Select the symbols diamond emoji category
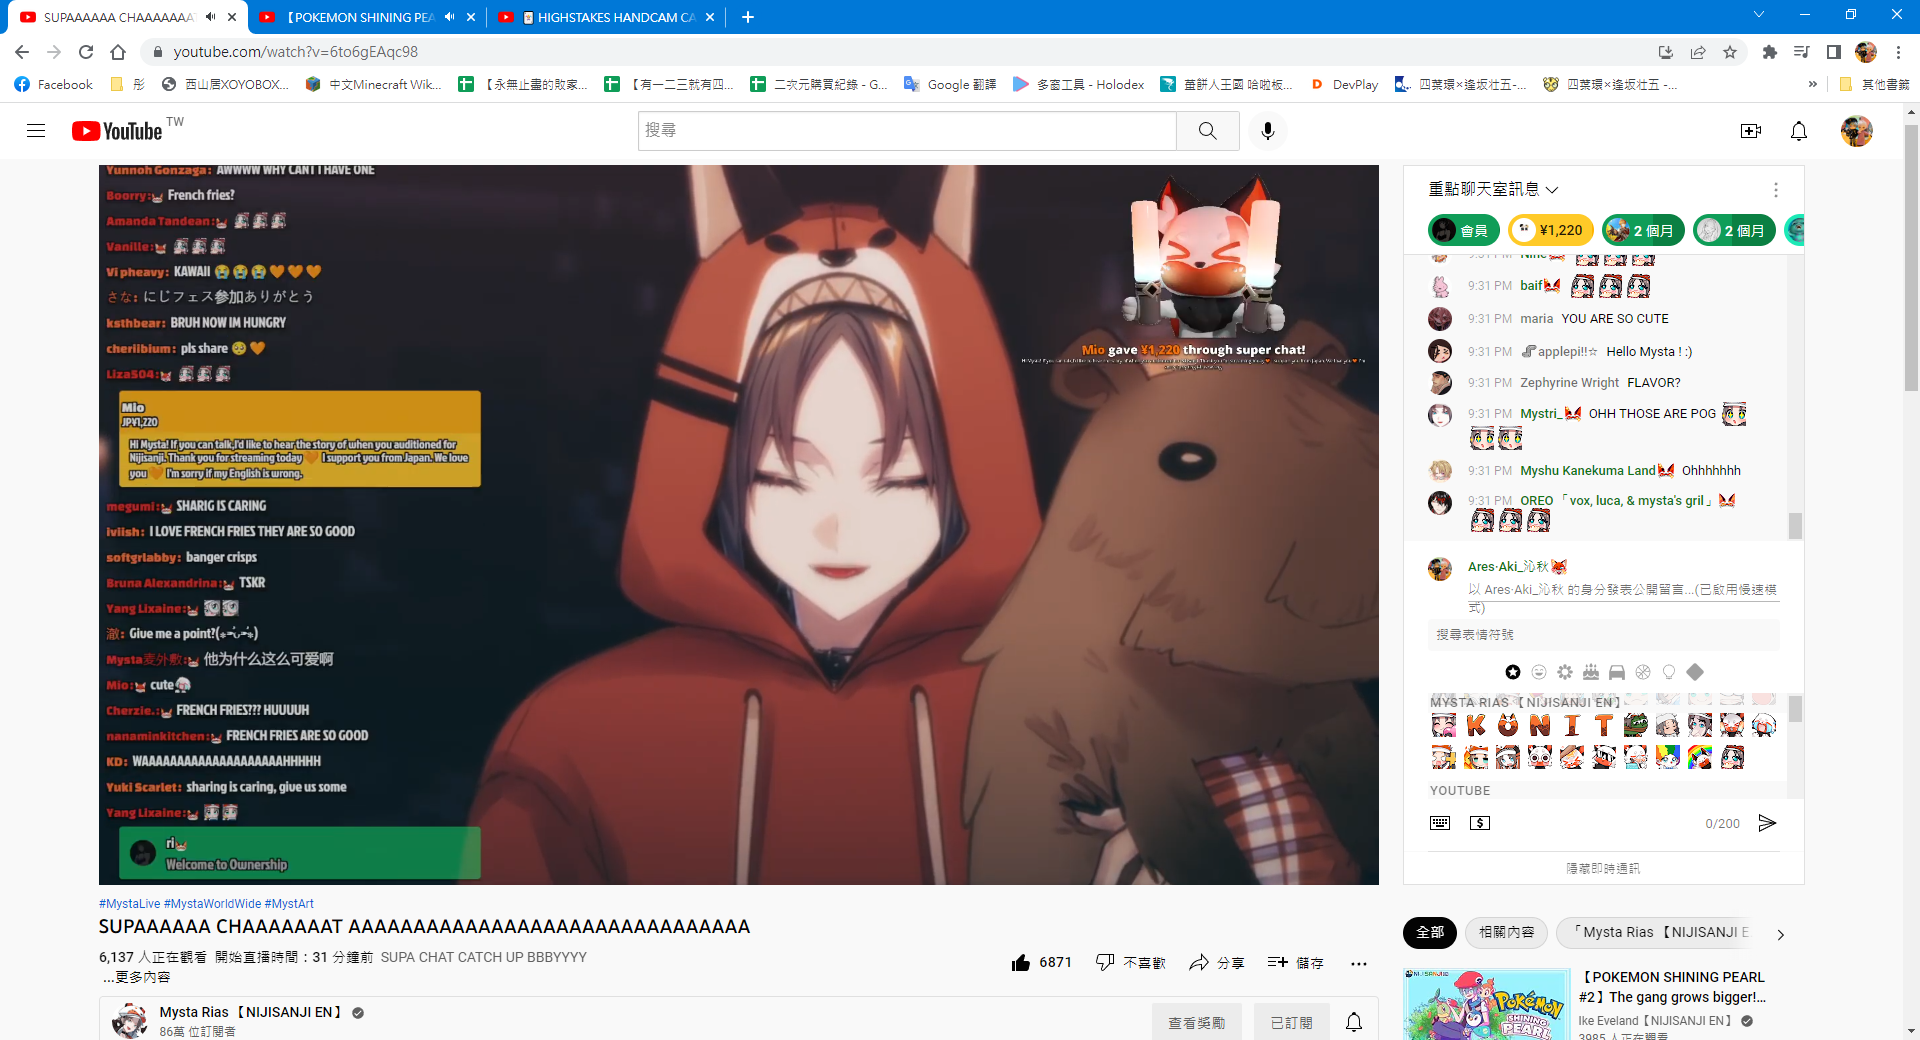Screen dimensions: 1920x1040 click(1695, 672)
